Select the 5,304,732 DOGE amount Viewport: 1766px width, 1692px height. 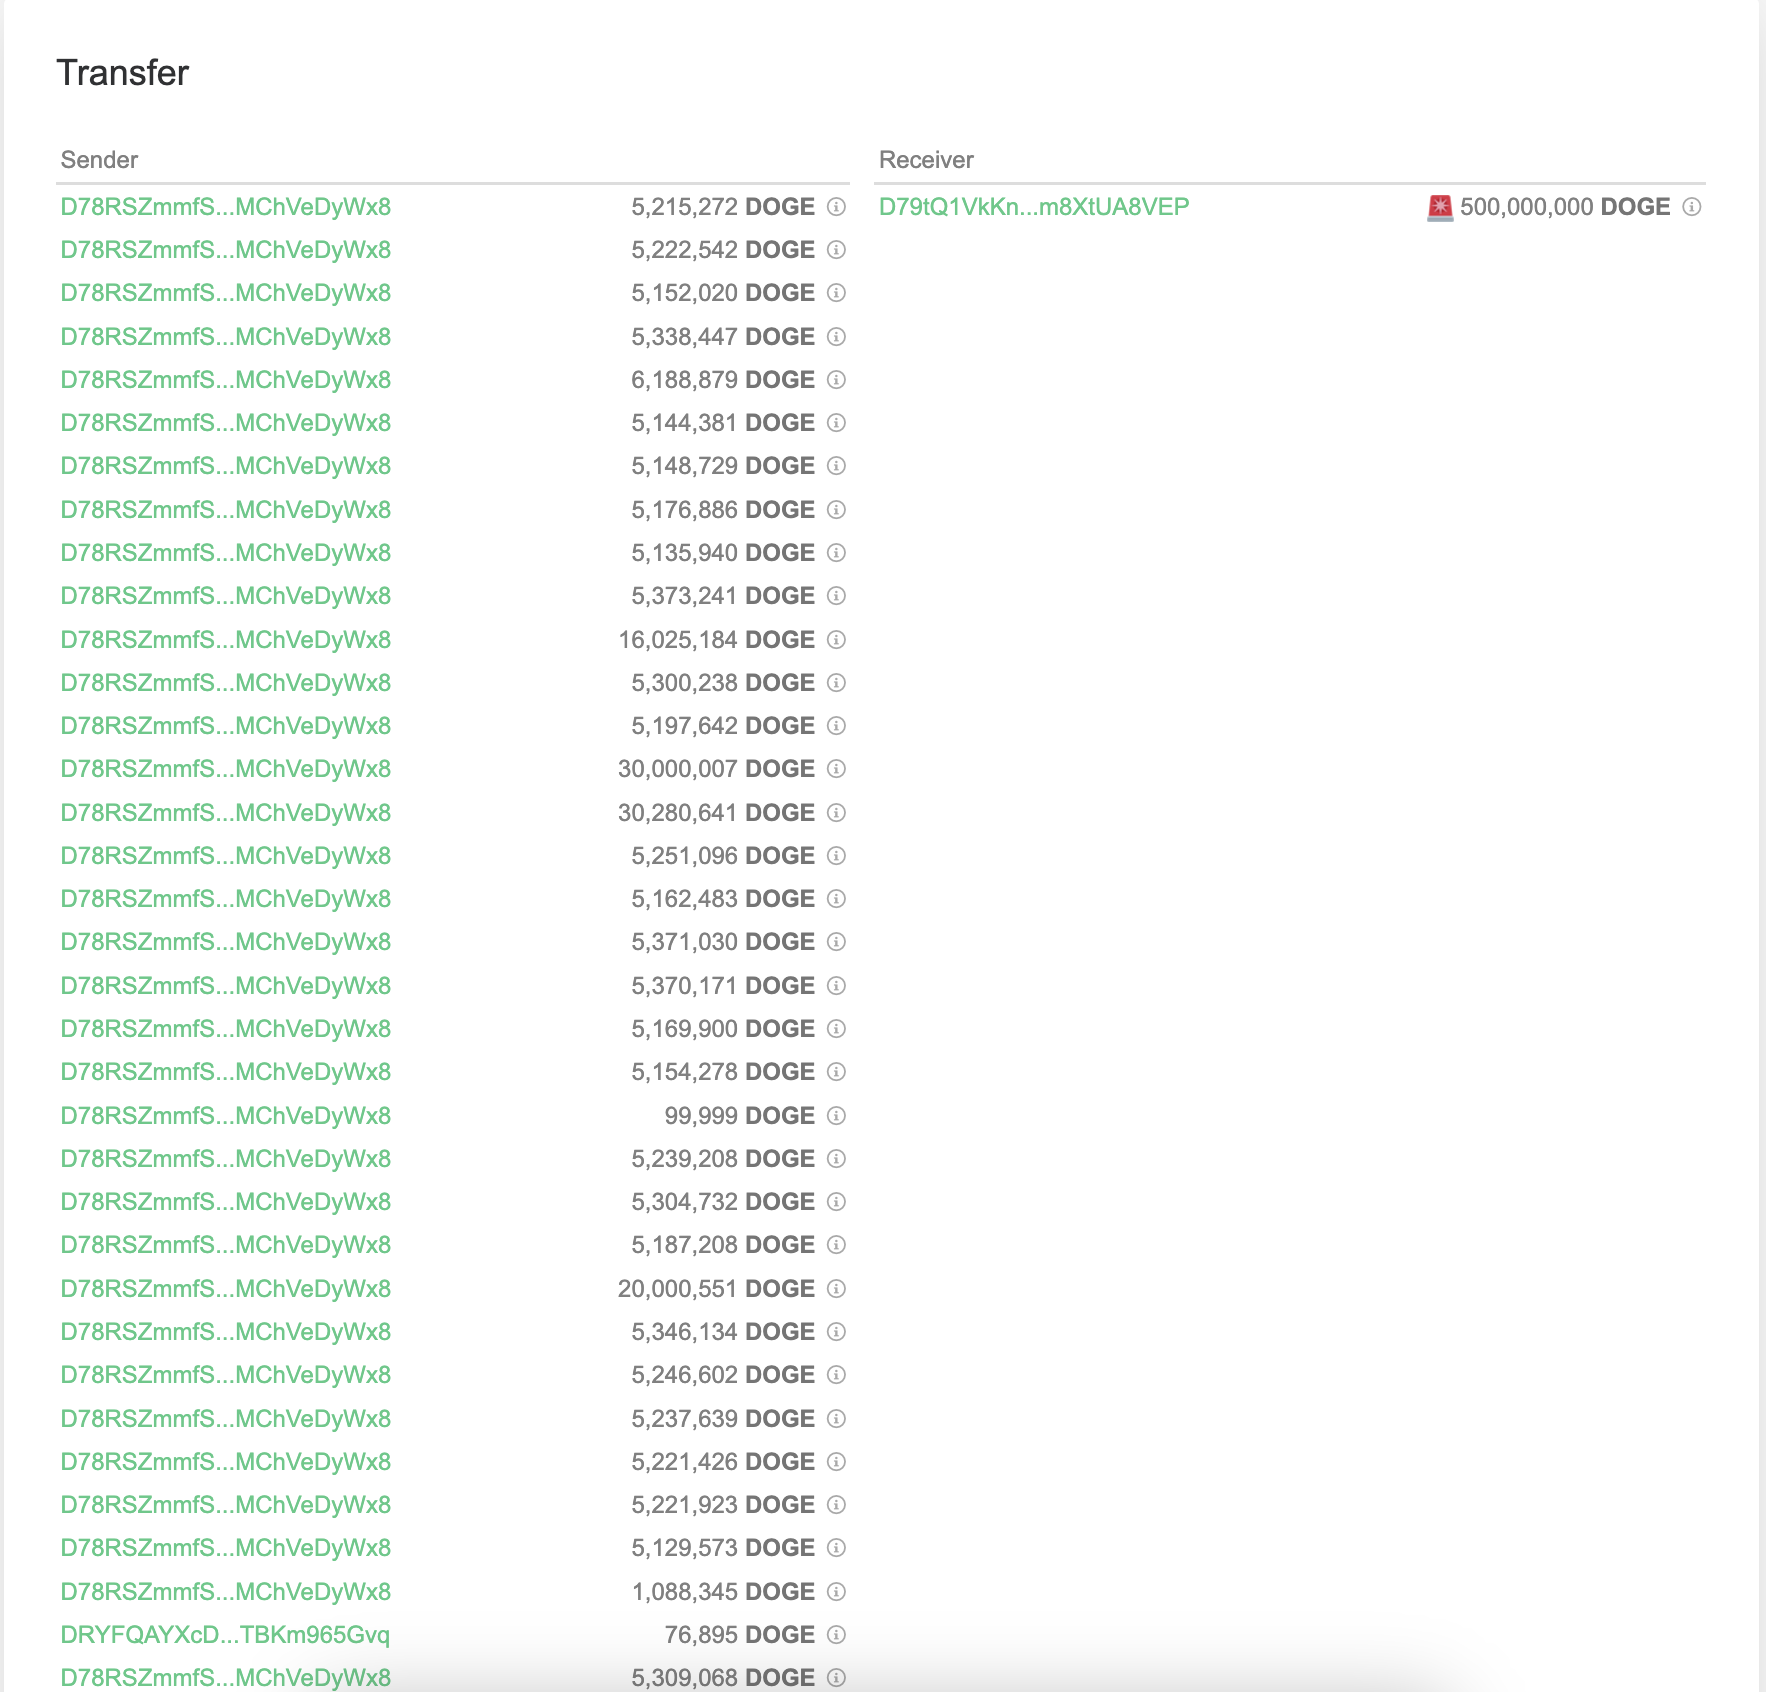point(723,1202)
